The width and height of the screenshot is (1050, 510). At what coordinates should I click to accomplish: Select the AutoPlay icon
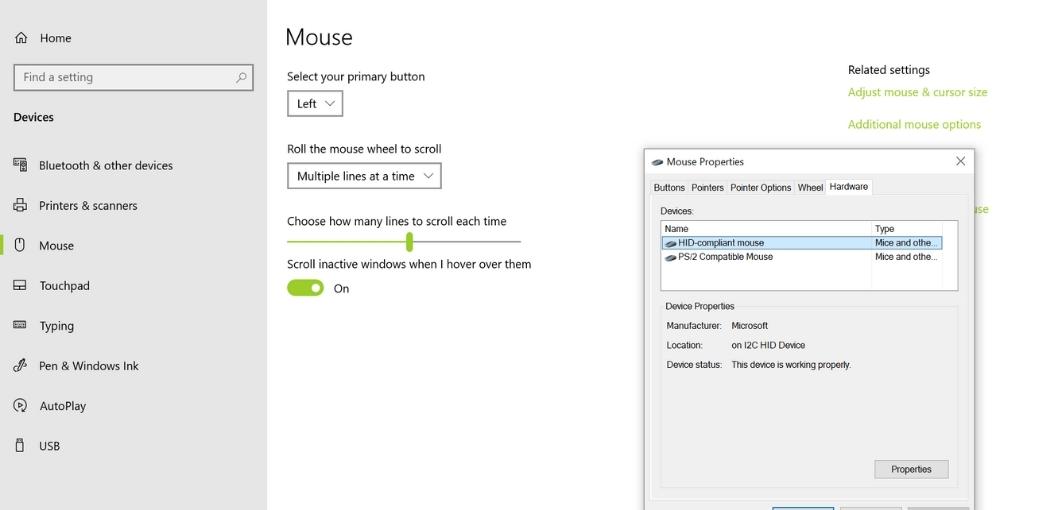click(x=20, y=406)
